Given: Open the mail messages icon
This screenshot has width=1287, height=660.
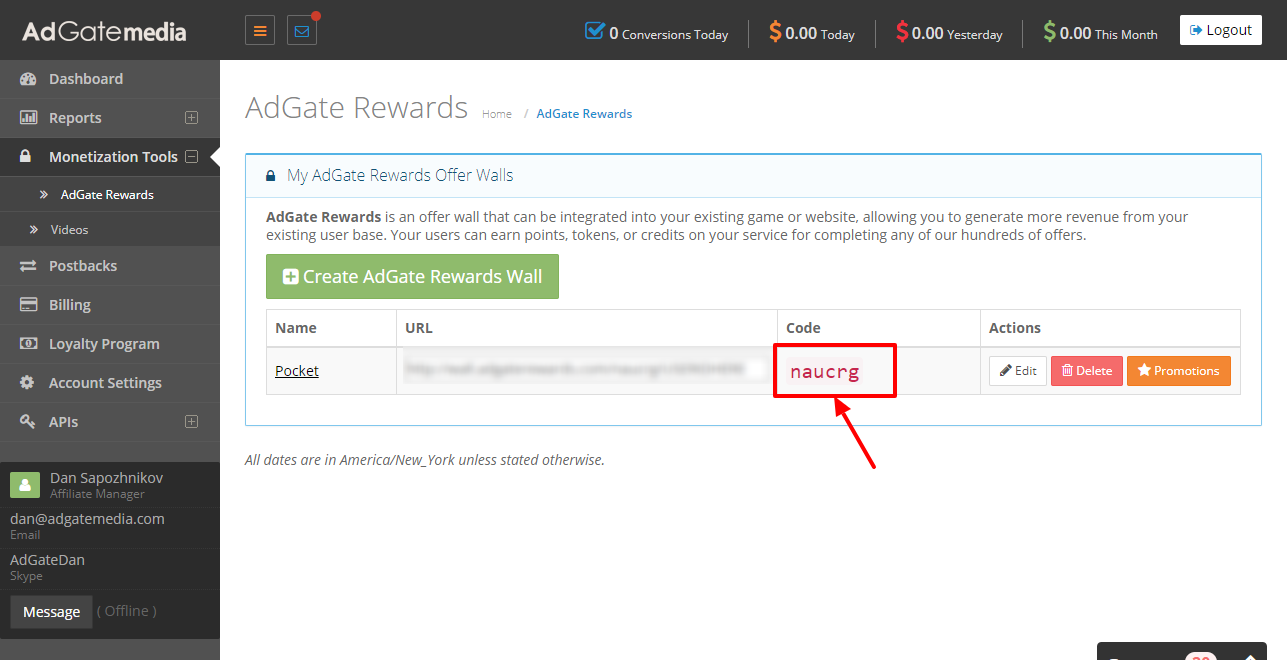Looking at the screenshot, I should pyautogui.click(x=302, y=31).
